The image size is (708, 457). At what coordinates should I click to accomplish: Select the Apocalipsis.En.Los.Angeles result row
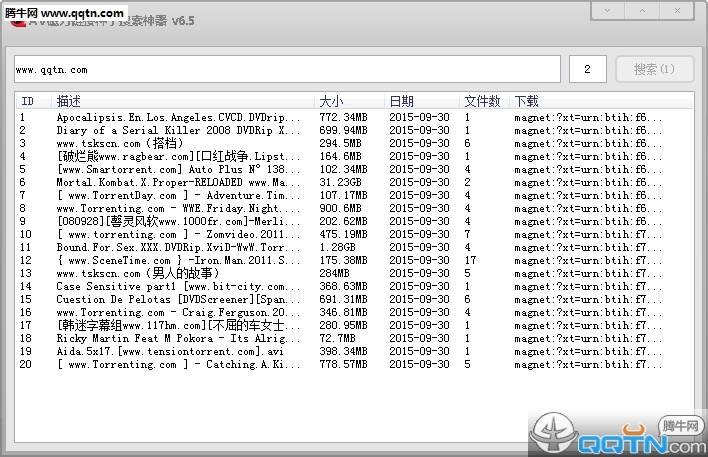coord(178,117)
